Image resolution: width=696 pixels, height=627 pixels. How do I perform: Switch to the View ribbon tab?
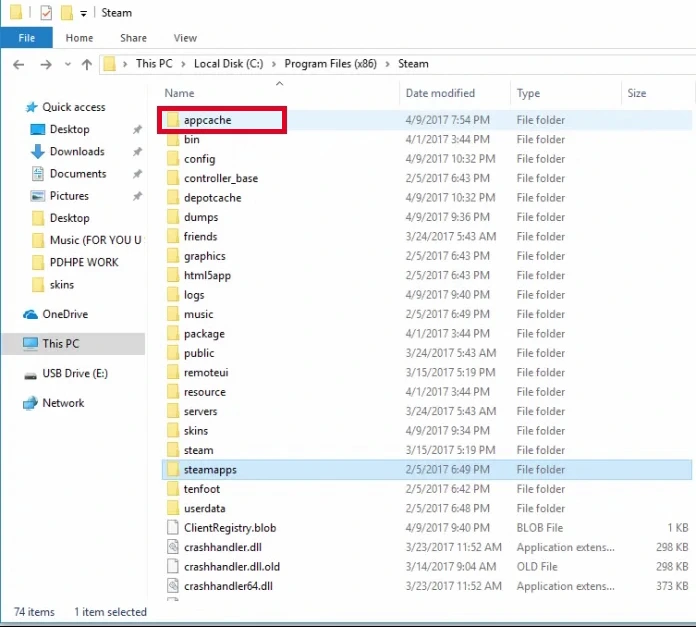pyautogui.click(x=185, y=38)
